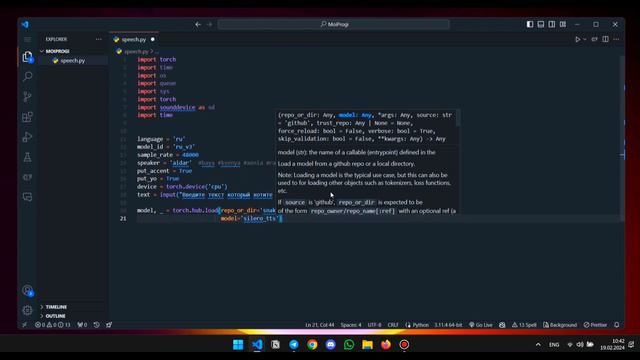
Task: Open the Explorer view in activity bar
Action: tap(27, 57)
